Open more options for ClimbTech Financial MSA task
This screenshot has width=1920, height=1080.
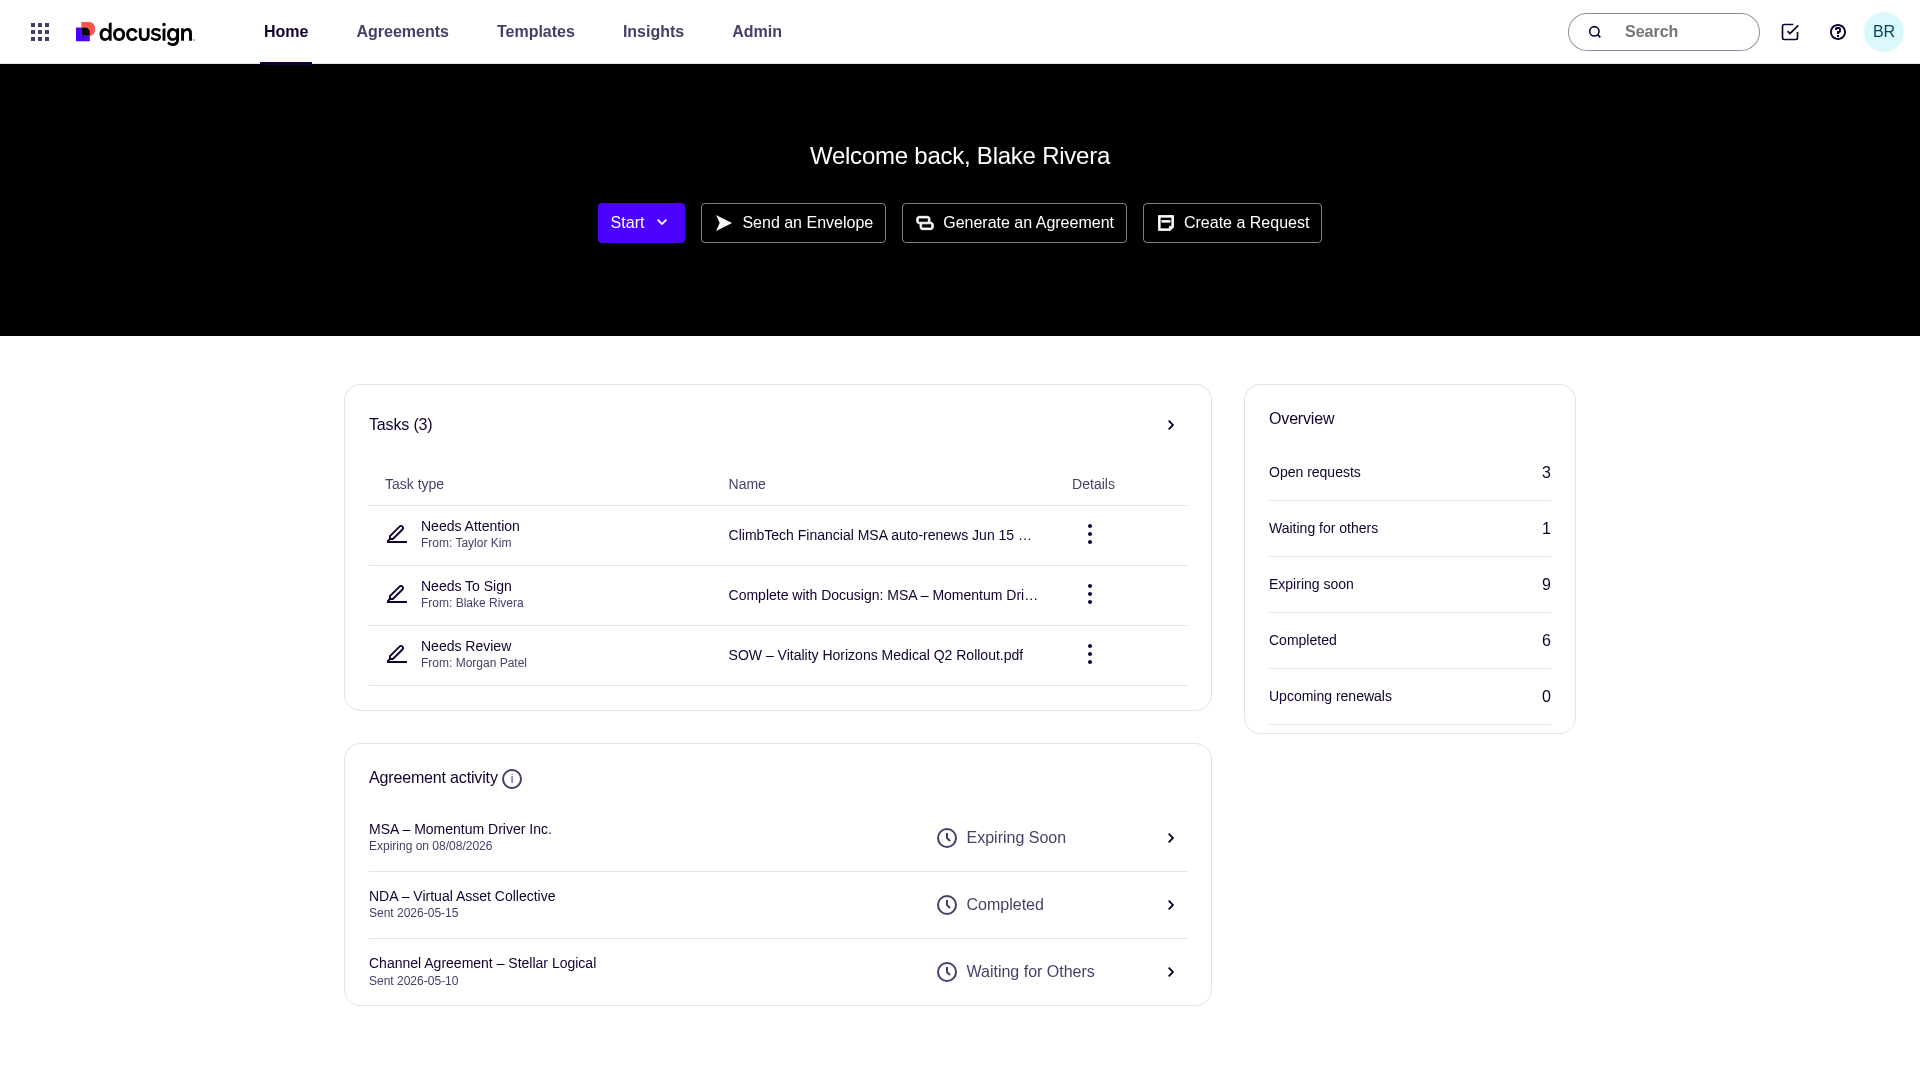[x=1090, y=534]
